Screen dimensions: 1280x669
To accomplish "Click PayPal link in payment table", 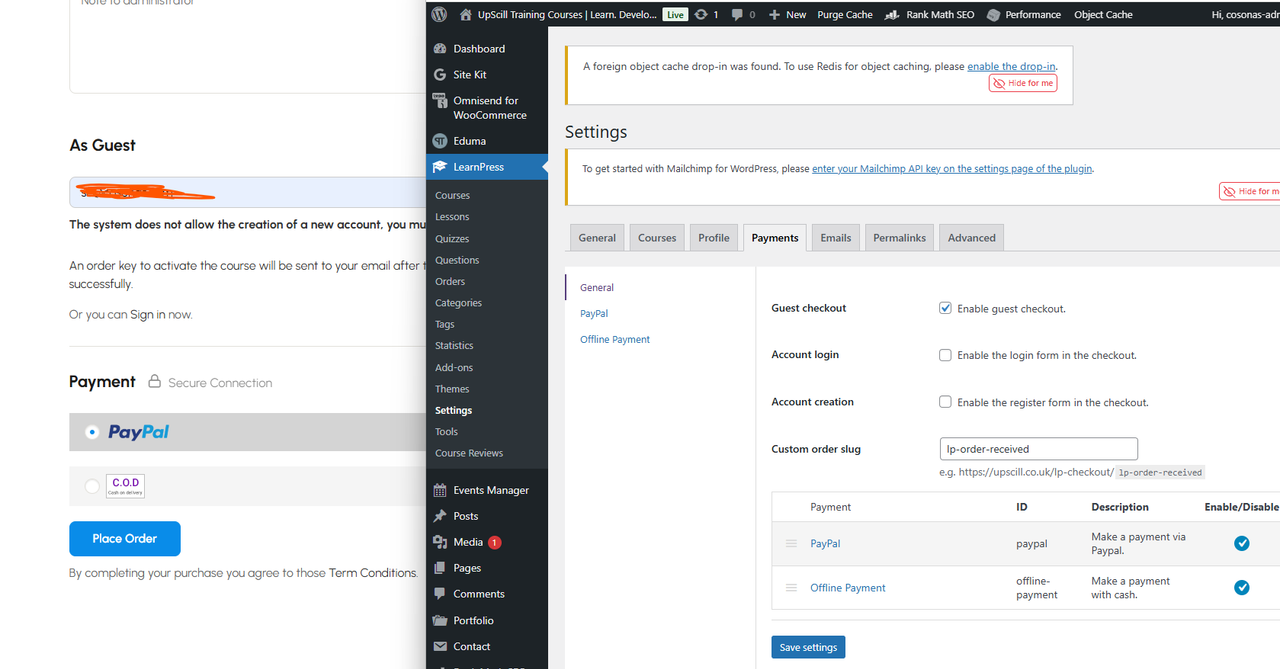I will click(825, 543).
